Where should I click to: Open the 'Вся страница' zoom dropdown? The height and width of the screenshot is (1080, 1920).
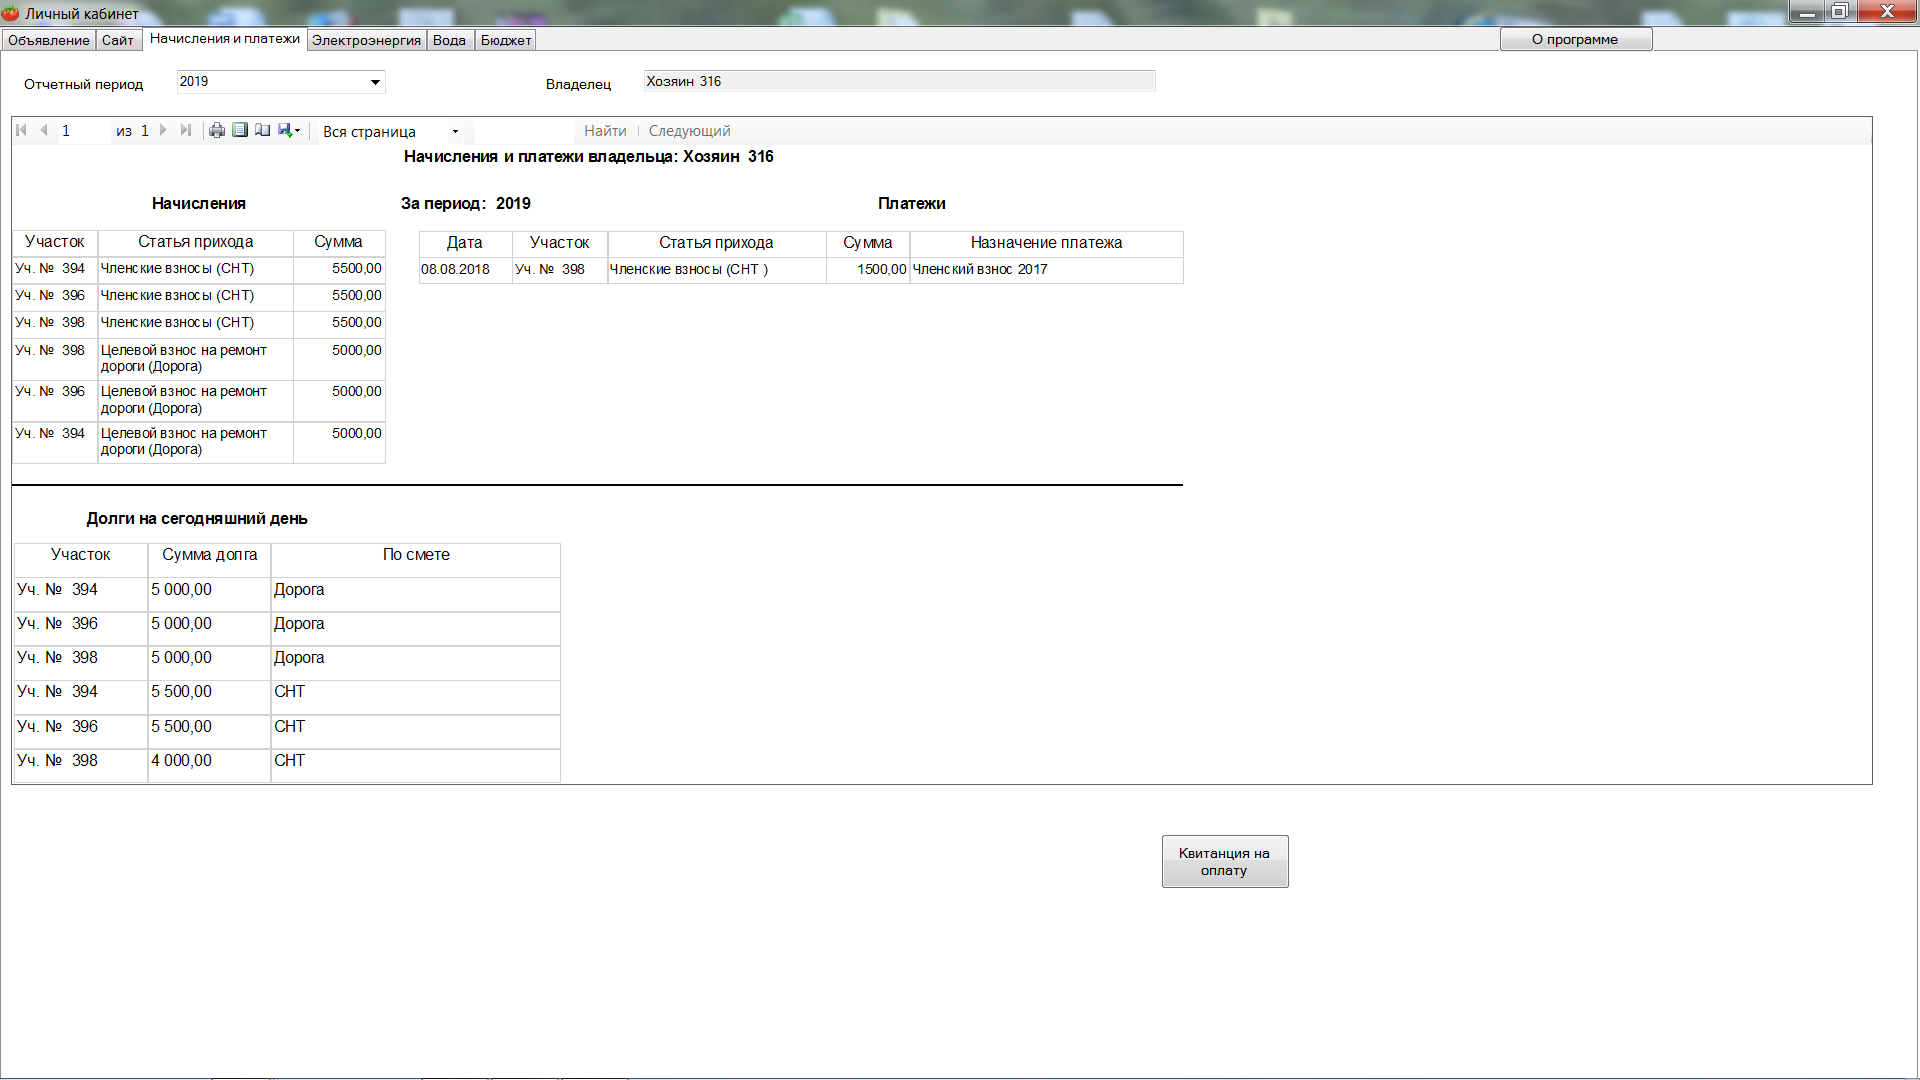pyautogui.click(x=455, y=131)
